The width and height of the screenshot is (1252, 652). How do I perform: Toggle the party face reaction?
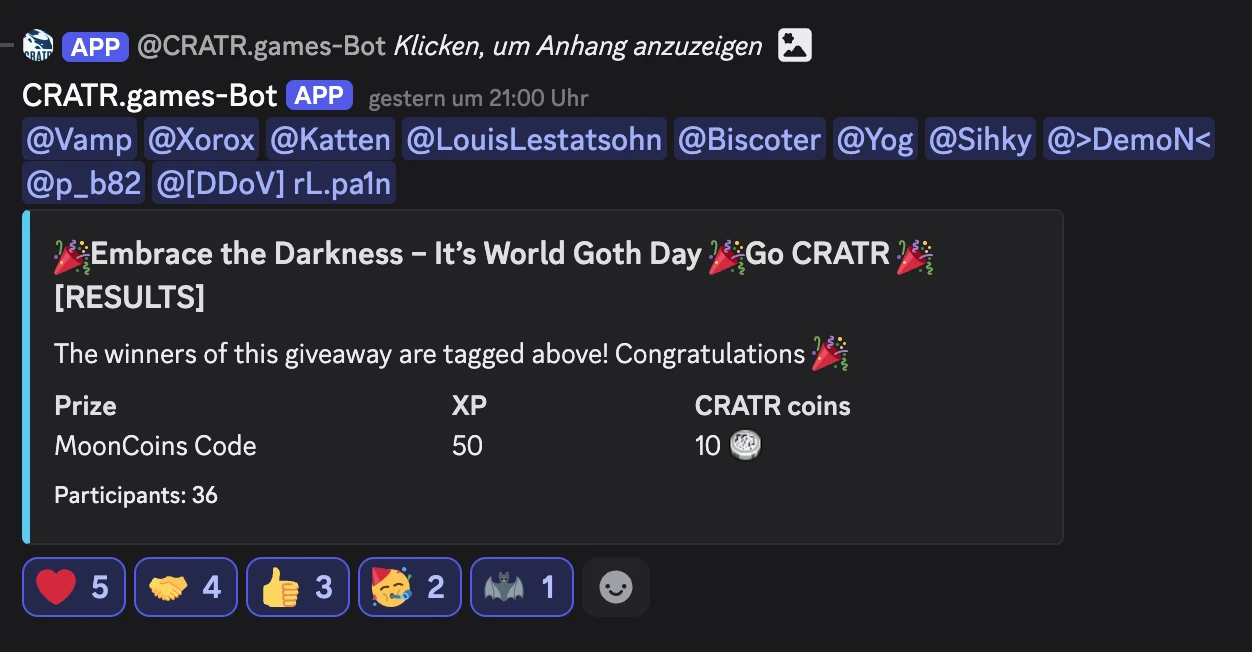pos(410,587)
